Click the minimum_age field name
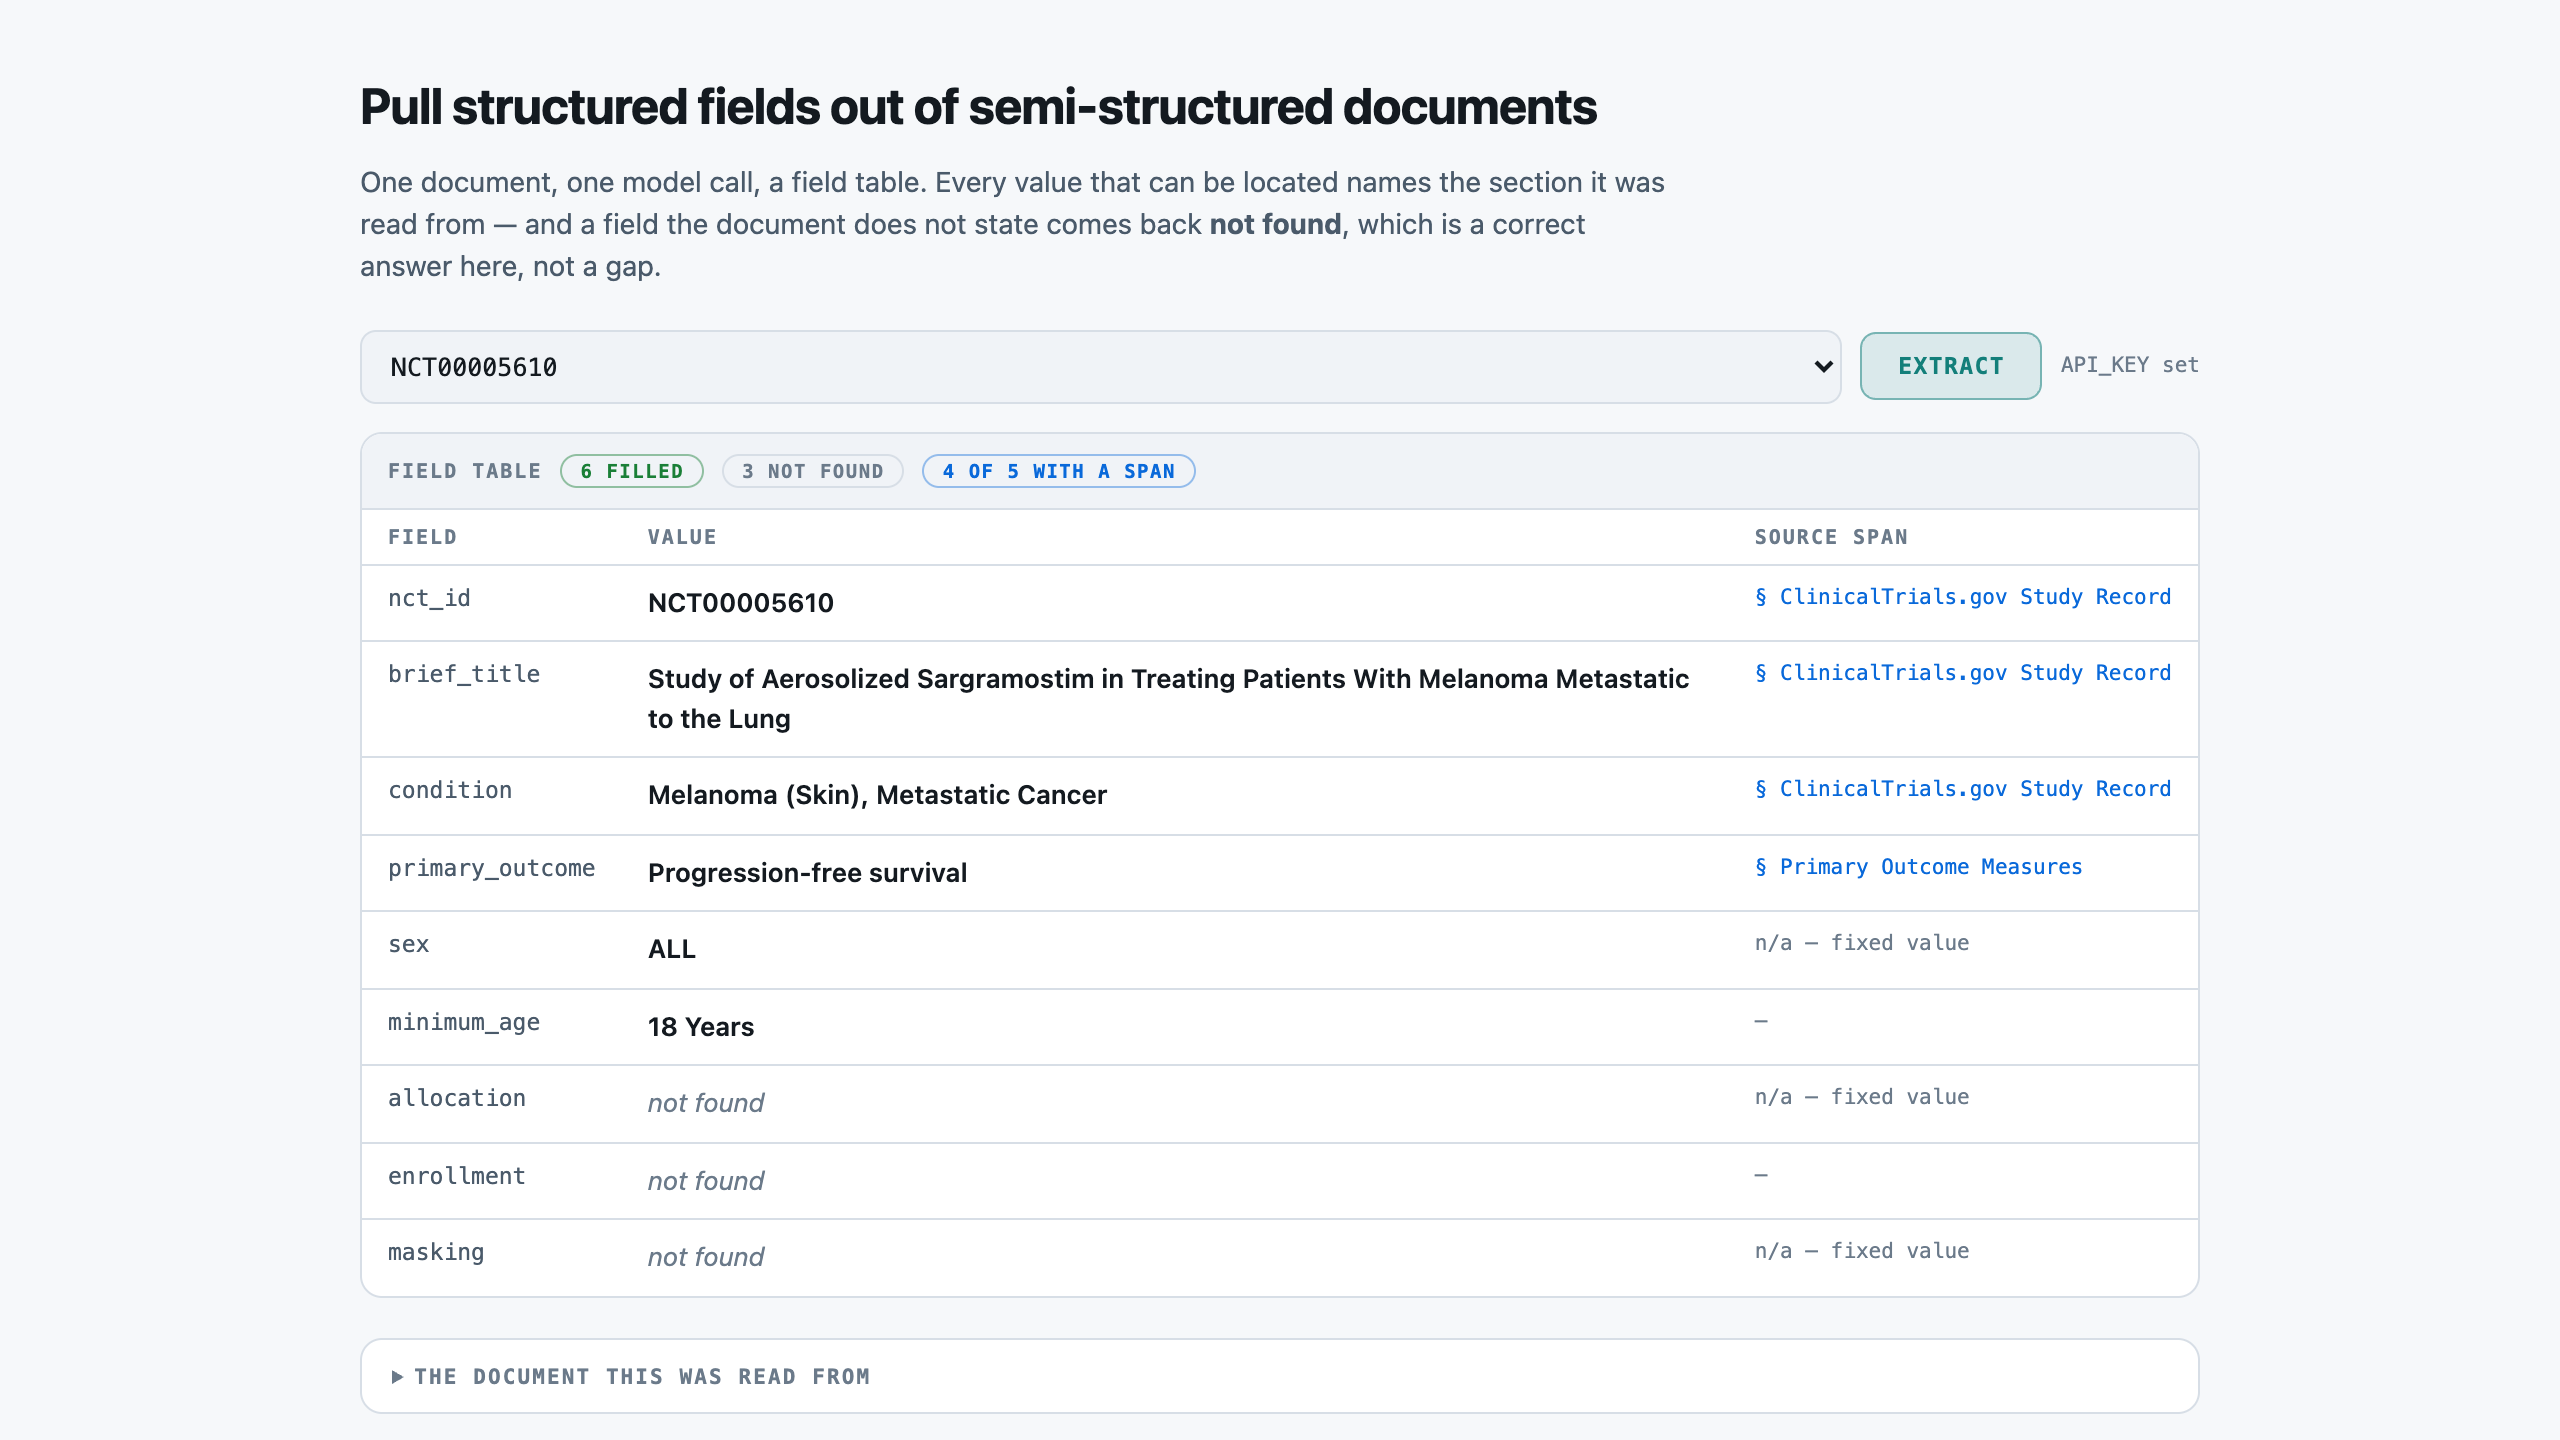 [464, 1022]
